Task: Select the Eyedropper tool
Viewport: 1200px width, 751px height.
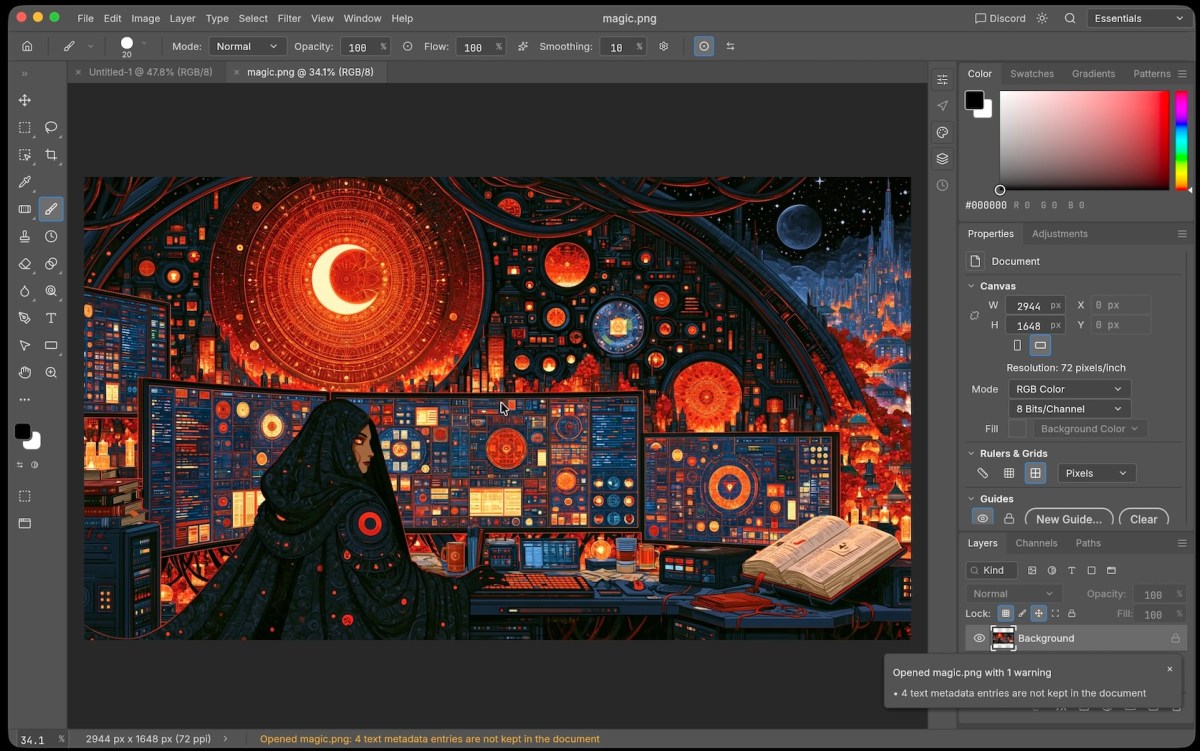Action: coord(25,182)
